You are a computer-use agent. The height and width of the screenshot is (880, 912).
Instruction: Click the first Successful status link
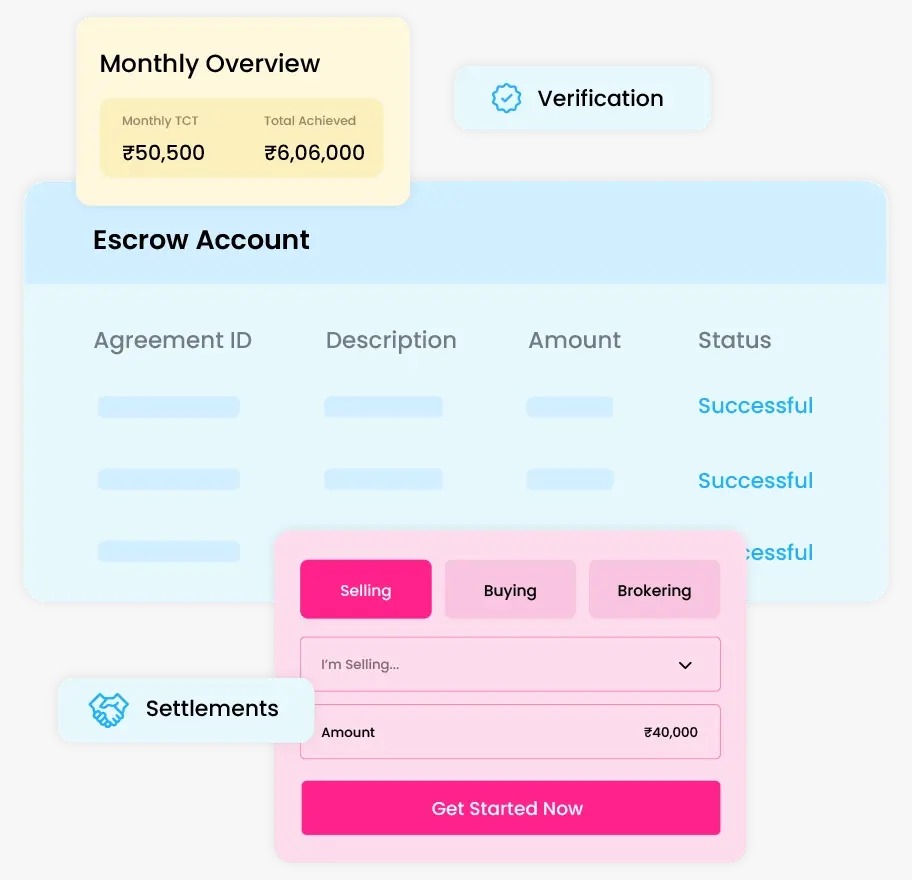point(755,406)
